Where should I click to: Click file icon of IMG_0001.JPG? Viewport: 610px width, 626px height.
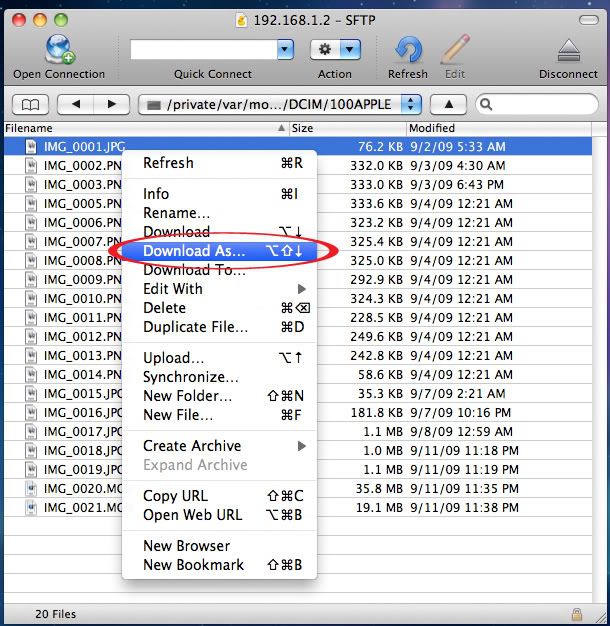(x=31, y=147)
